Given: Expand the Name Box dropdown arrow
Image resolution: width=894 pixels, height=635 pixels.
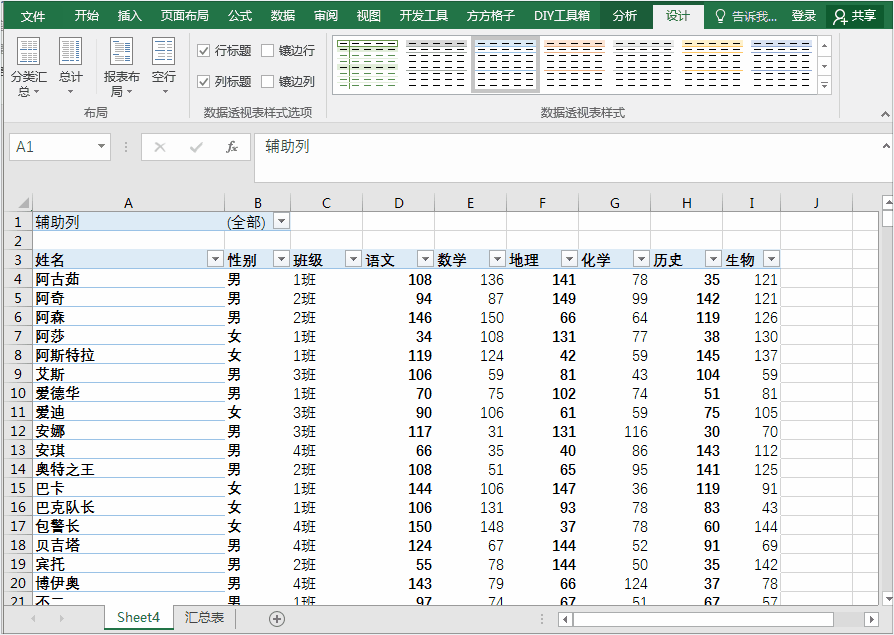Looking at the screenshot, I should coord(101,146).
